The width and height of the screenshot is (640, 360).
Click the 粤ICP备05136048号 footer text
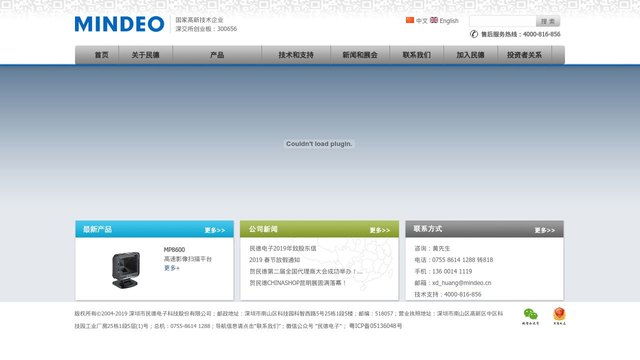point(376,326)
